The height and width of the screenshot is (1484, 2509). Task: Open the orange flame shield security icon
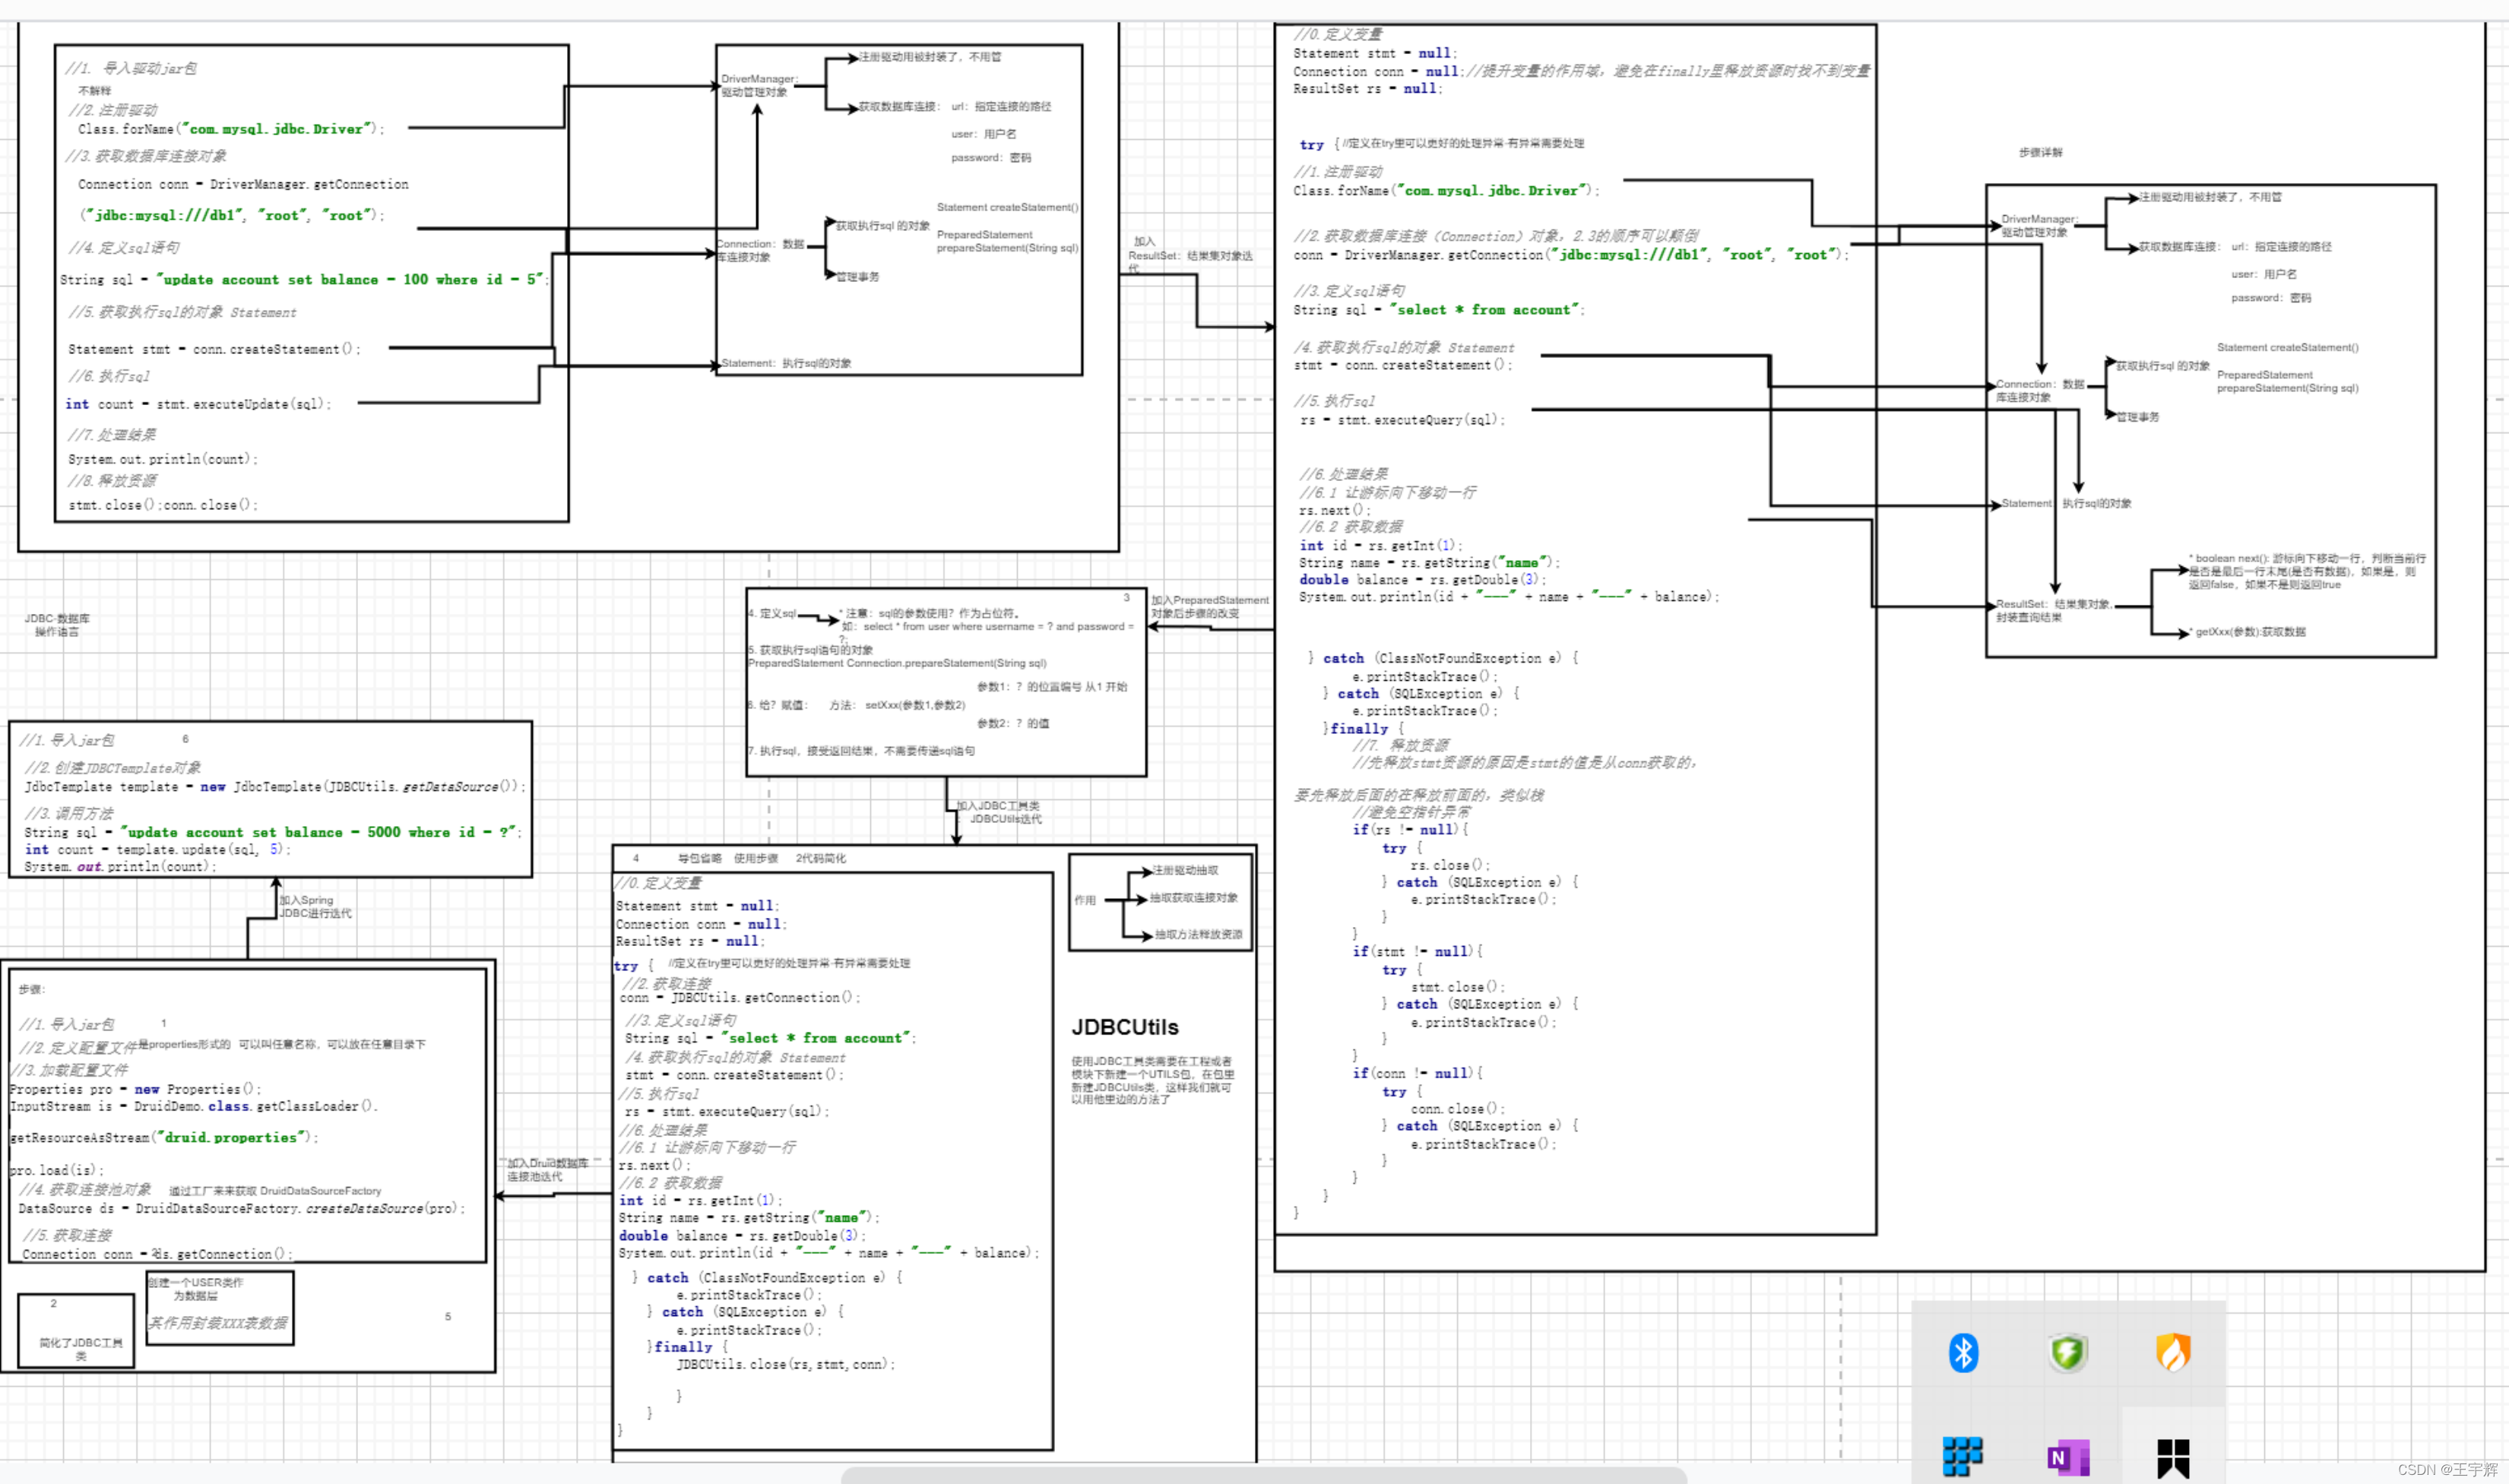click(x=2173, y=1352)
